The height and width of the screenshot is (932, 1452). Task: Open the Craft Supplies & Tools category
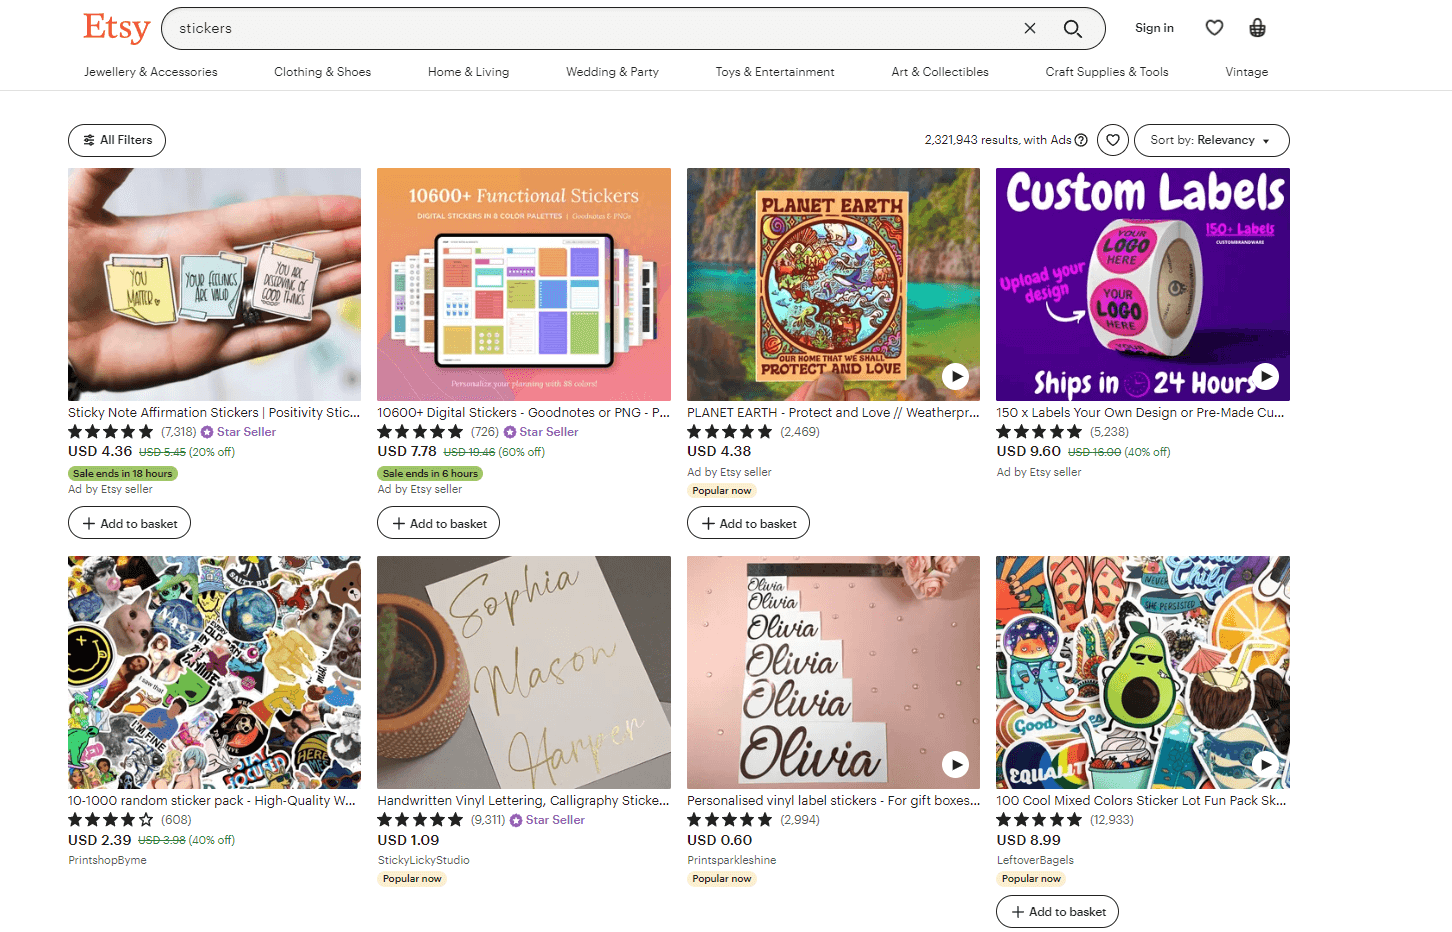[x=1107, y=72]
